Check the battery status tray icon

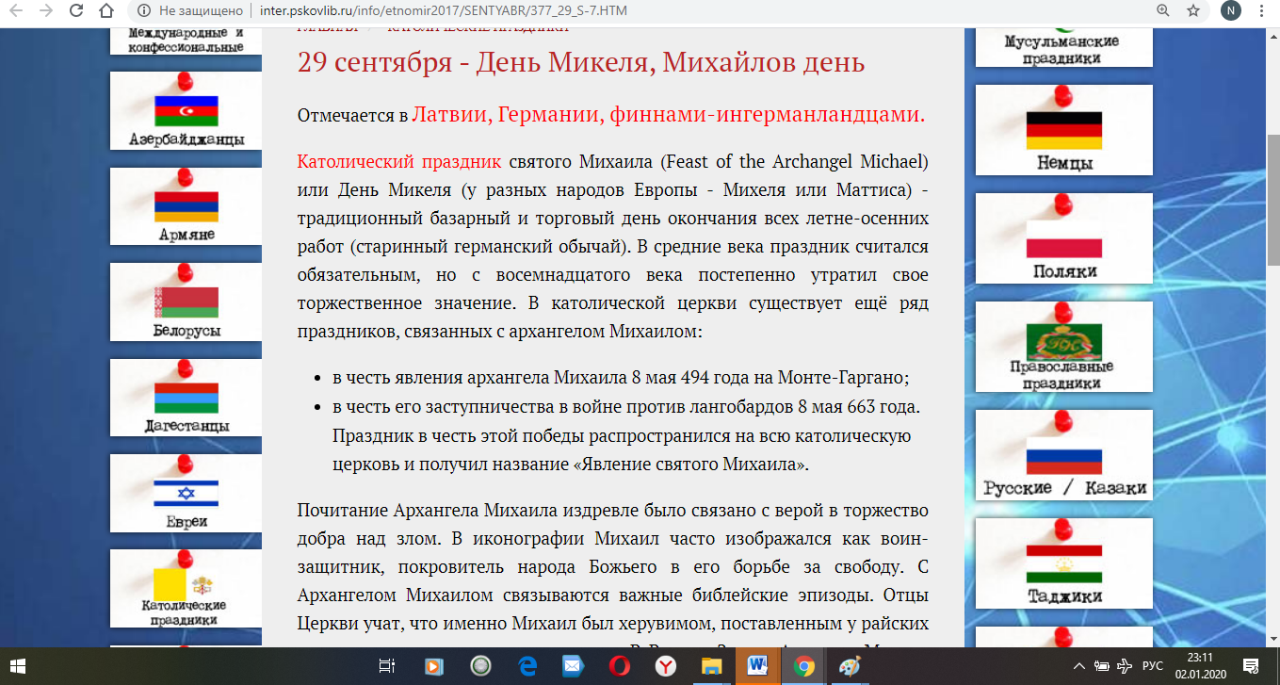(1102, 666)
